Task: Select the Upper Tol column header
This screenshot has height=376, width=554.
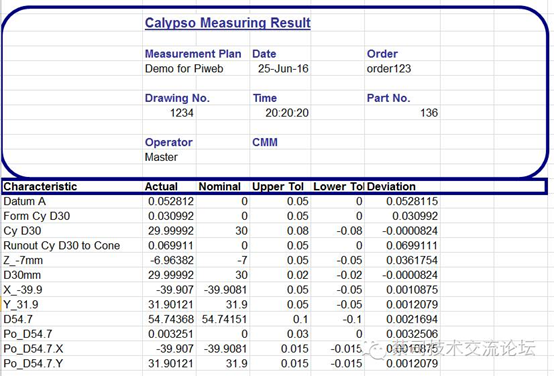Action: tap(278, 186)
